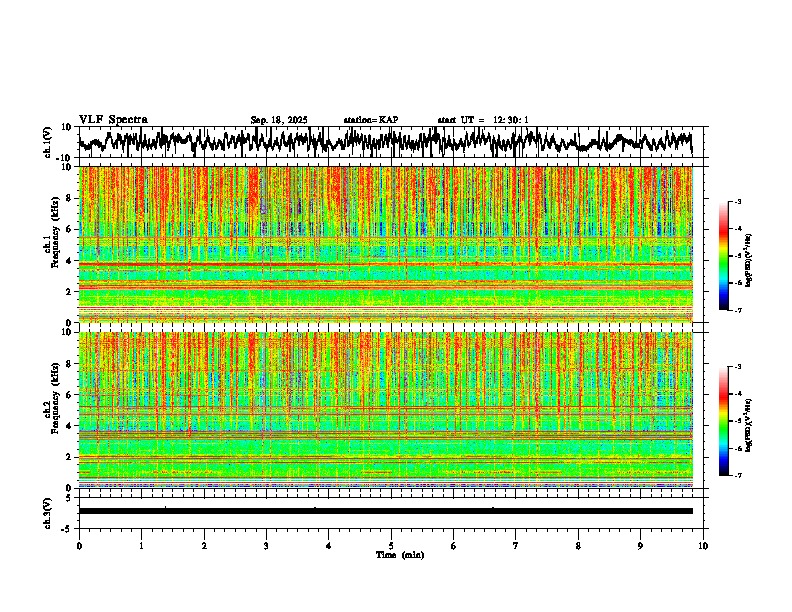Click the time axis tick label '5'
Viewport: 792px width, 612px height.
[x=391, y=546]
